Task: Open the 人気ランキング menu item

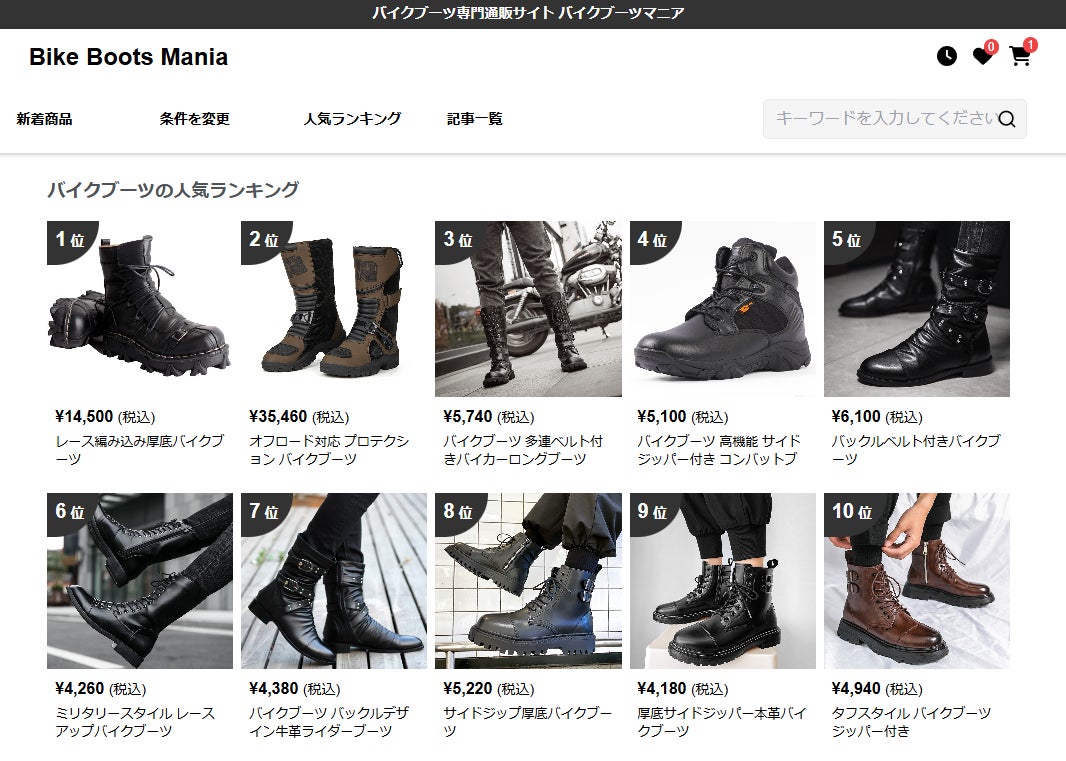Action: 352,119
